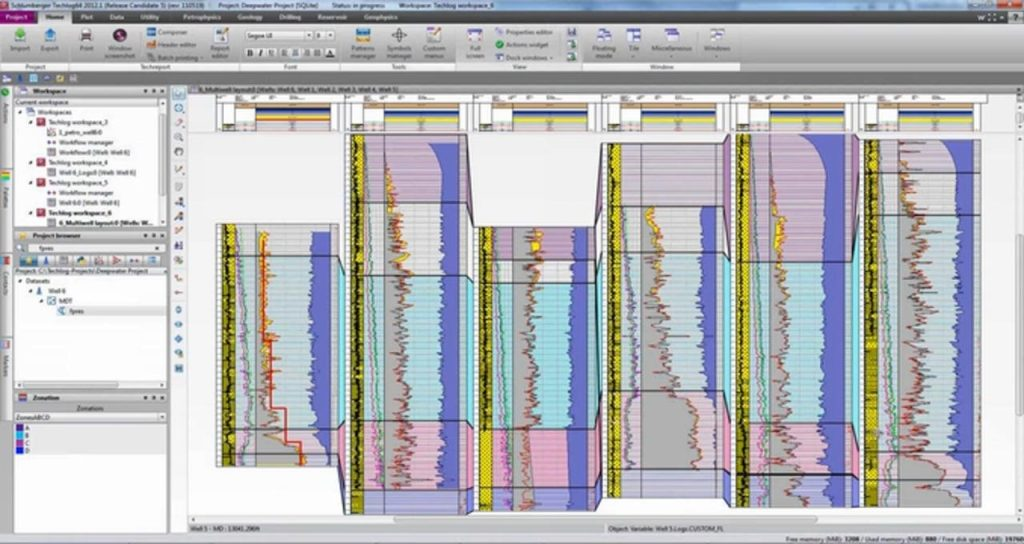Toggle italic text formatting
This screenshot has width=1024, height=544.
[261, 53]
